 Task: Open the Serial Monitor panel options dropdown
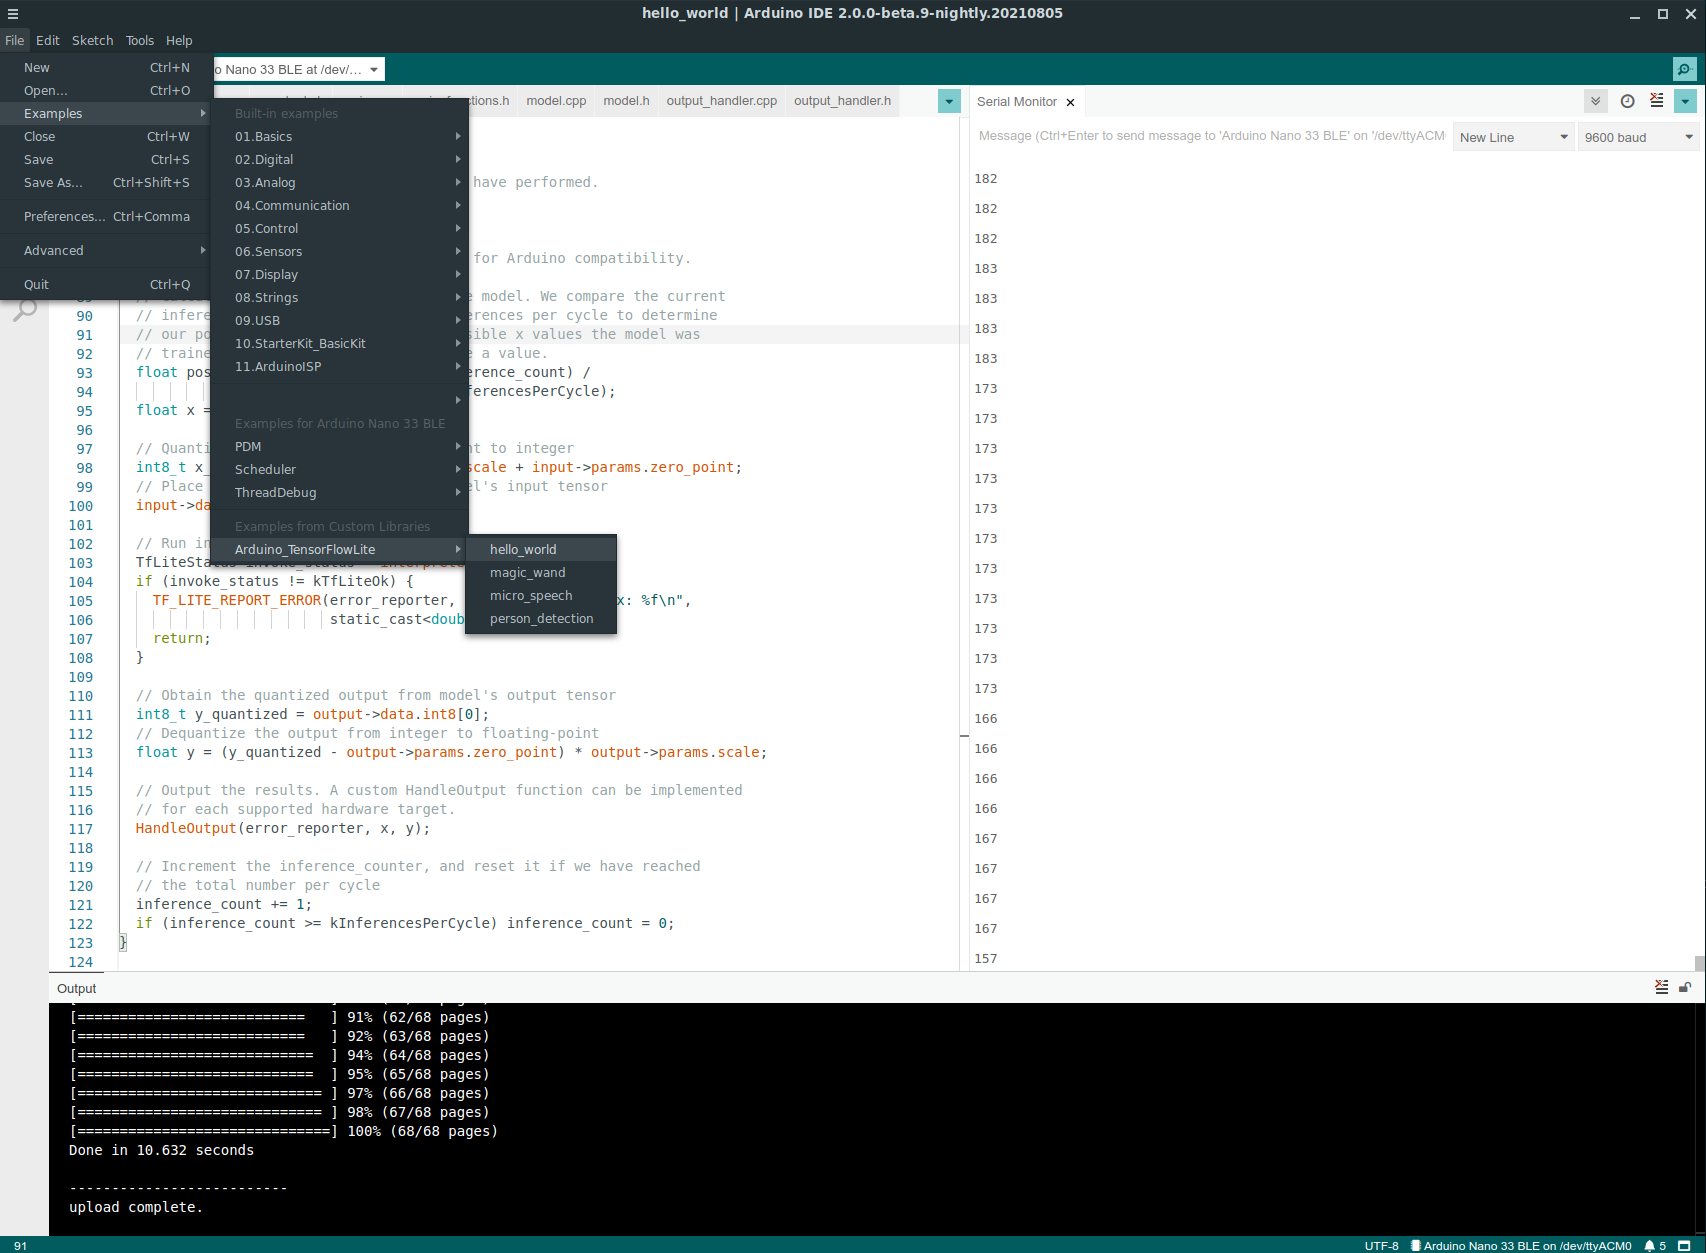(x=1685, y=101)
